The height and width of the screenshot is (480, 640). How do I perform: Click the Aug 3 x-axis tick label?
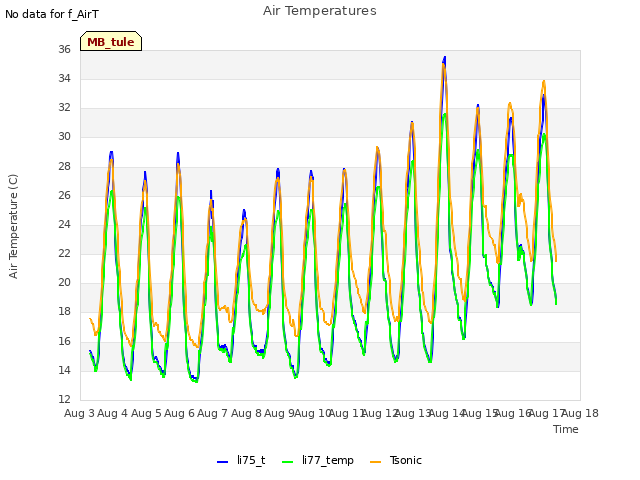[x=79, y=413]
